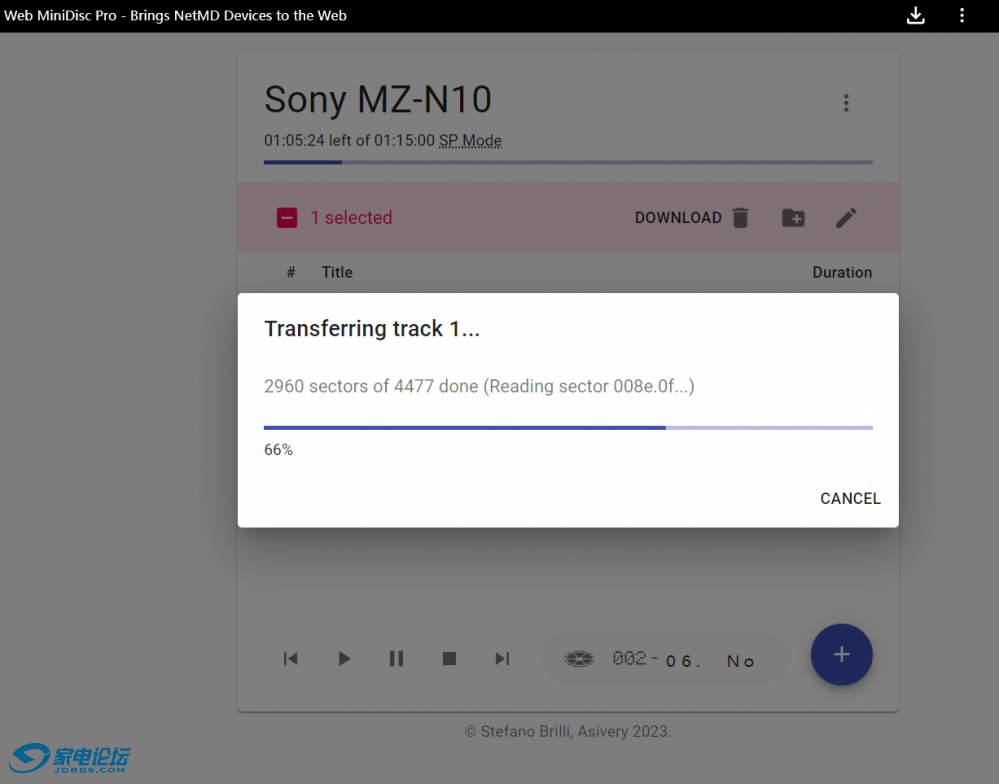This screenshot has height=784, width=999.
Task: Click the transfer progress bar at 66%
Action: pos(568,428)
